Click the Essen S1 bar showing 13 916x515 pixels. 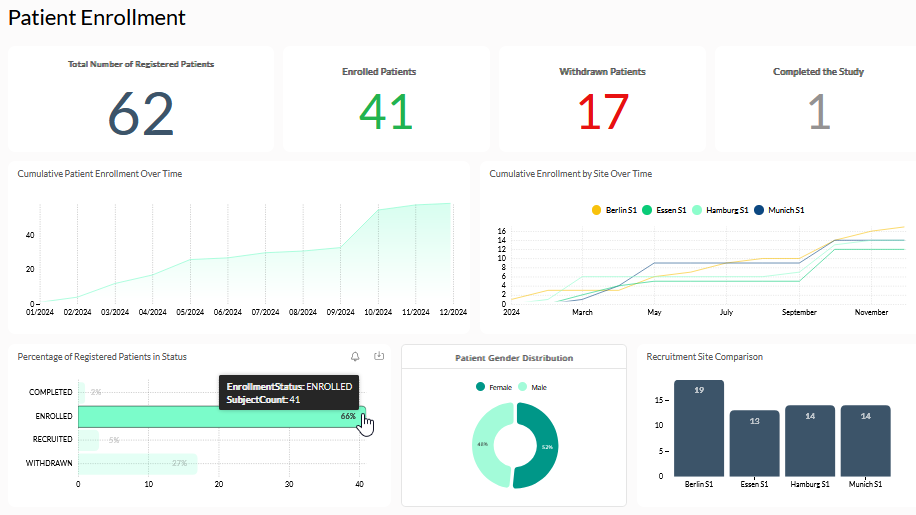coord(754,443)
